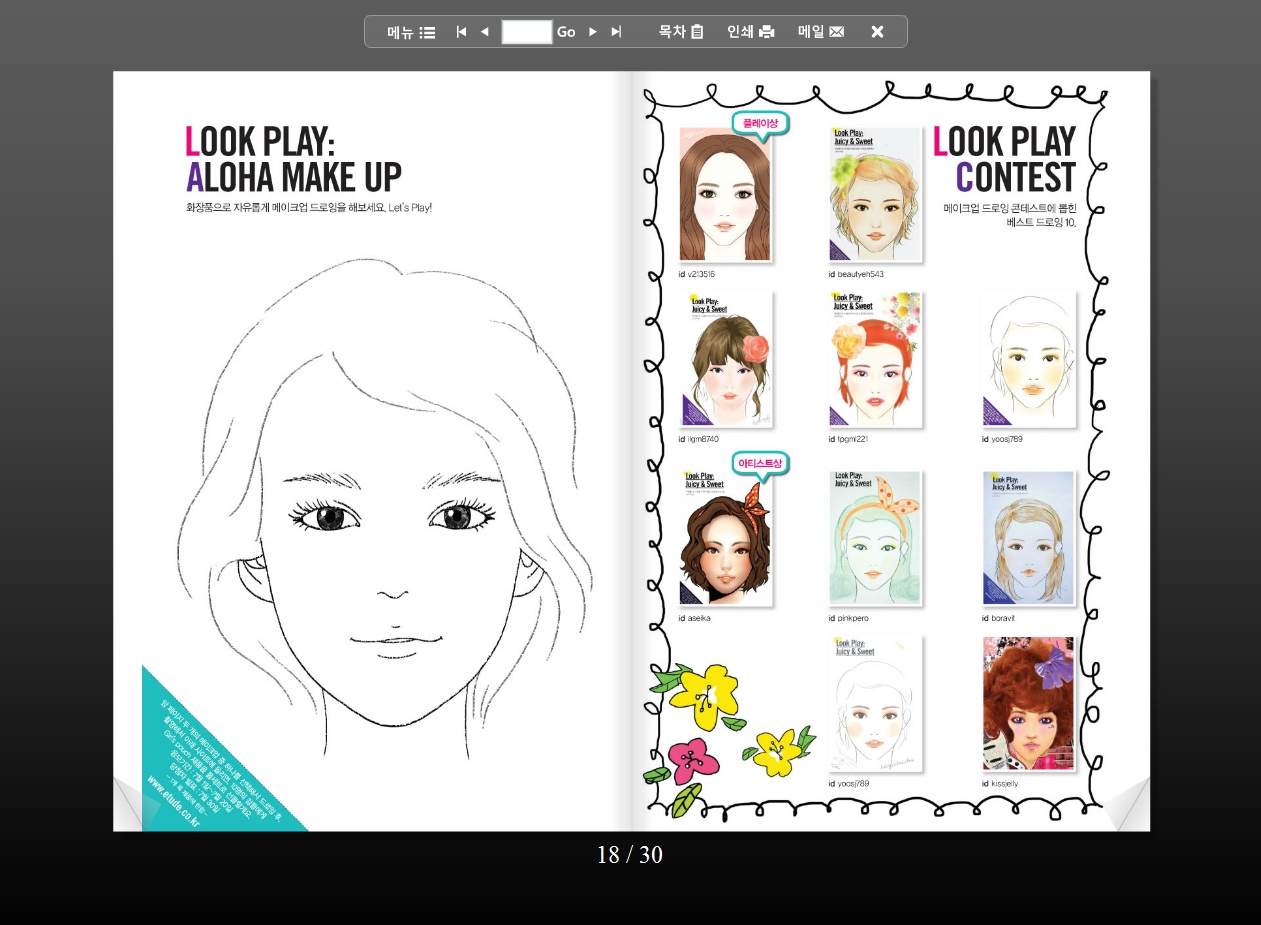
Task: Go to the previous page arrow
Action: point(485,32)
